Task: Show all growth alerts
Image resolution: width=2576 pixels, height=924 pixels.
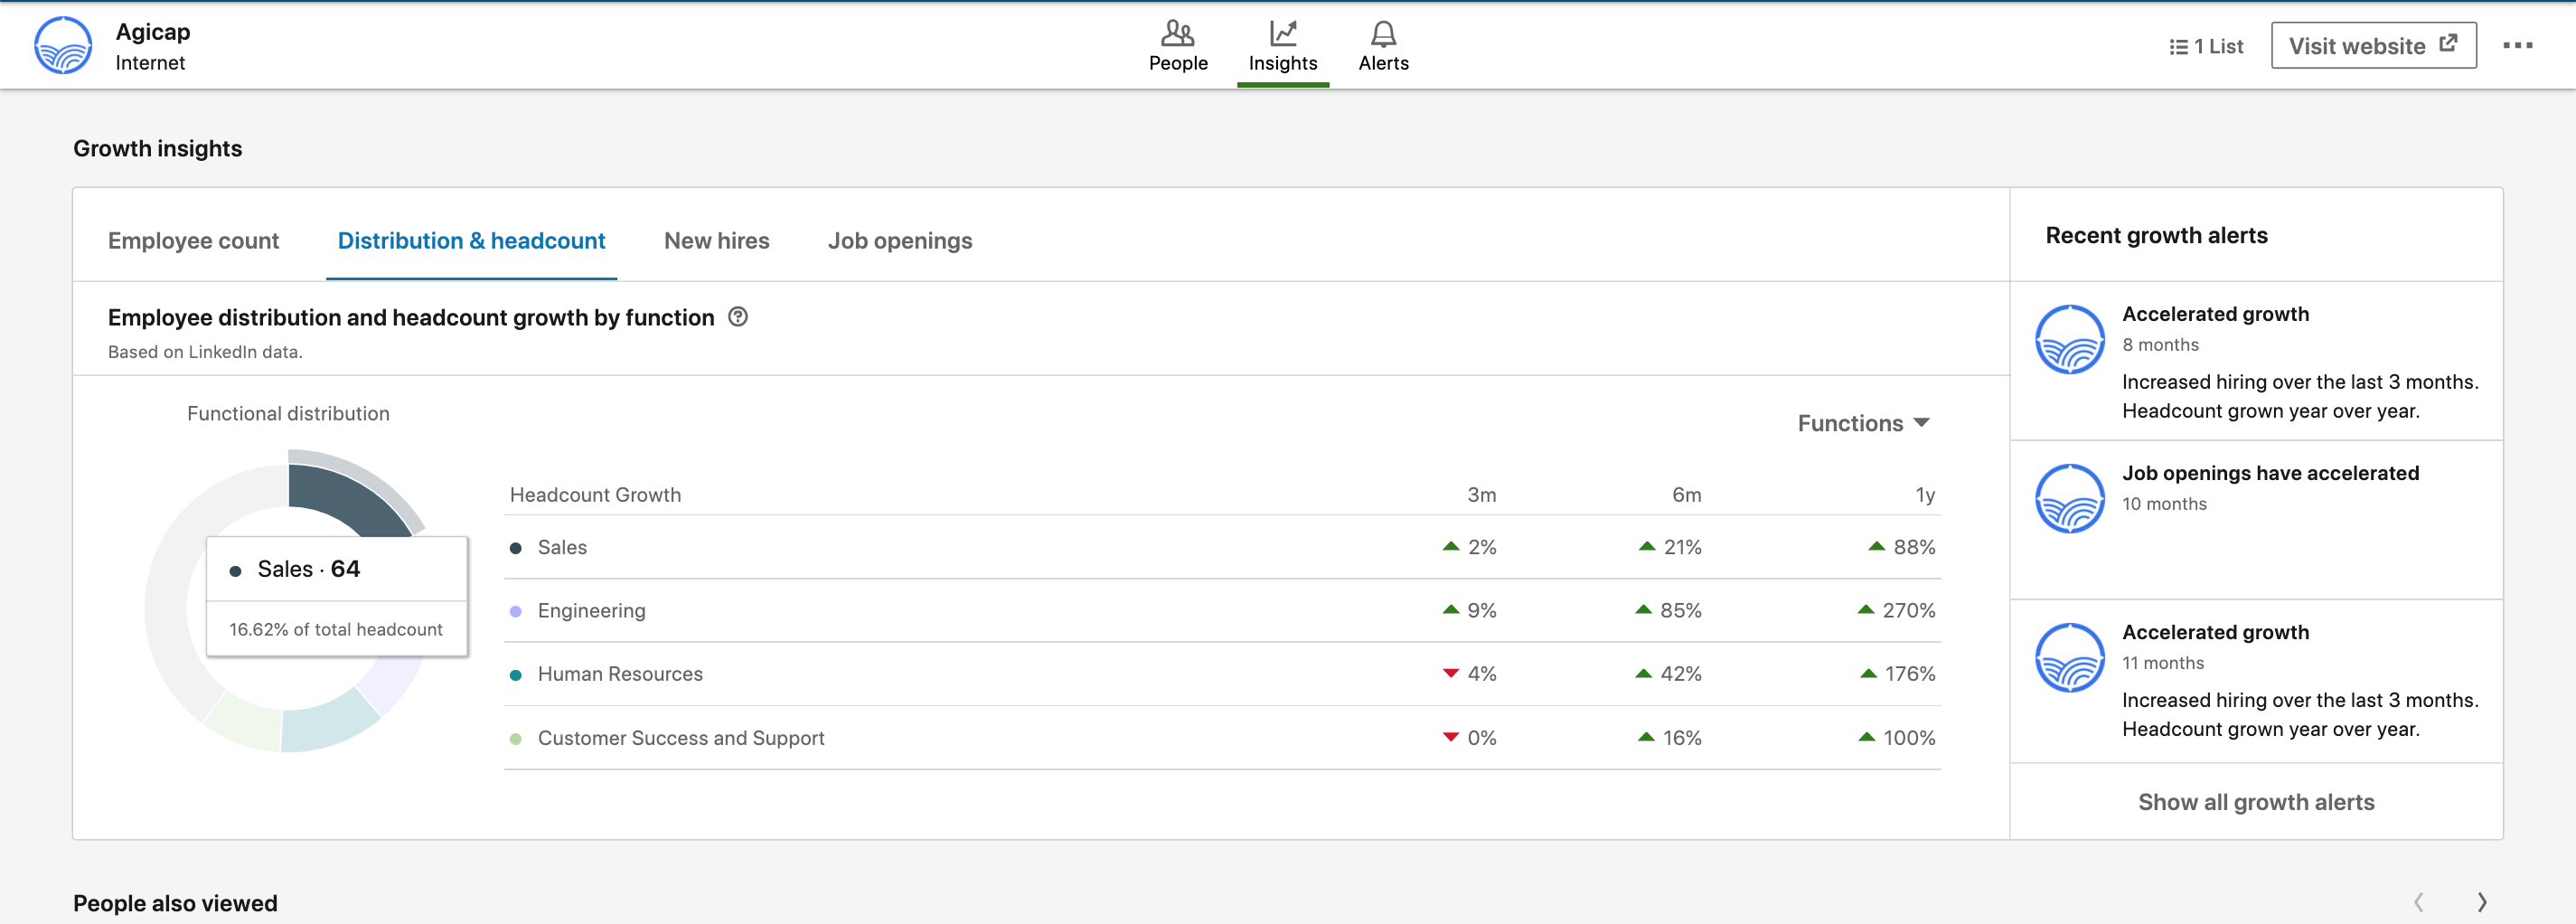Action: point(2255,802)
